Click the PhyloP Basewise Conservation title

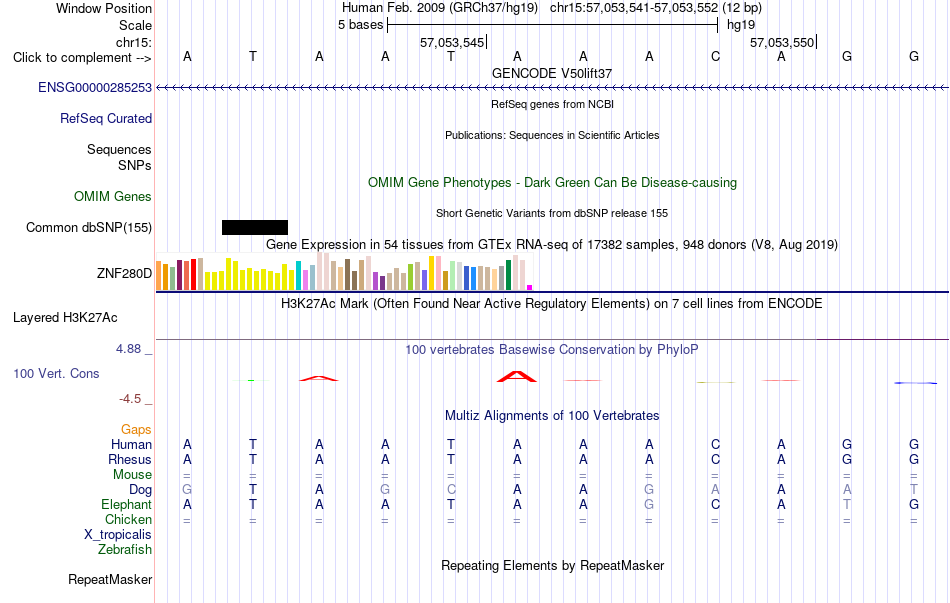click(x=552, y=349)
